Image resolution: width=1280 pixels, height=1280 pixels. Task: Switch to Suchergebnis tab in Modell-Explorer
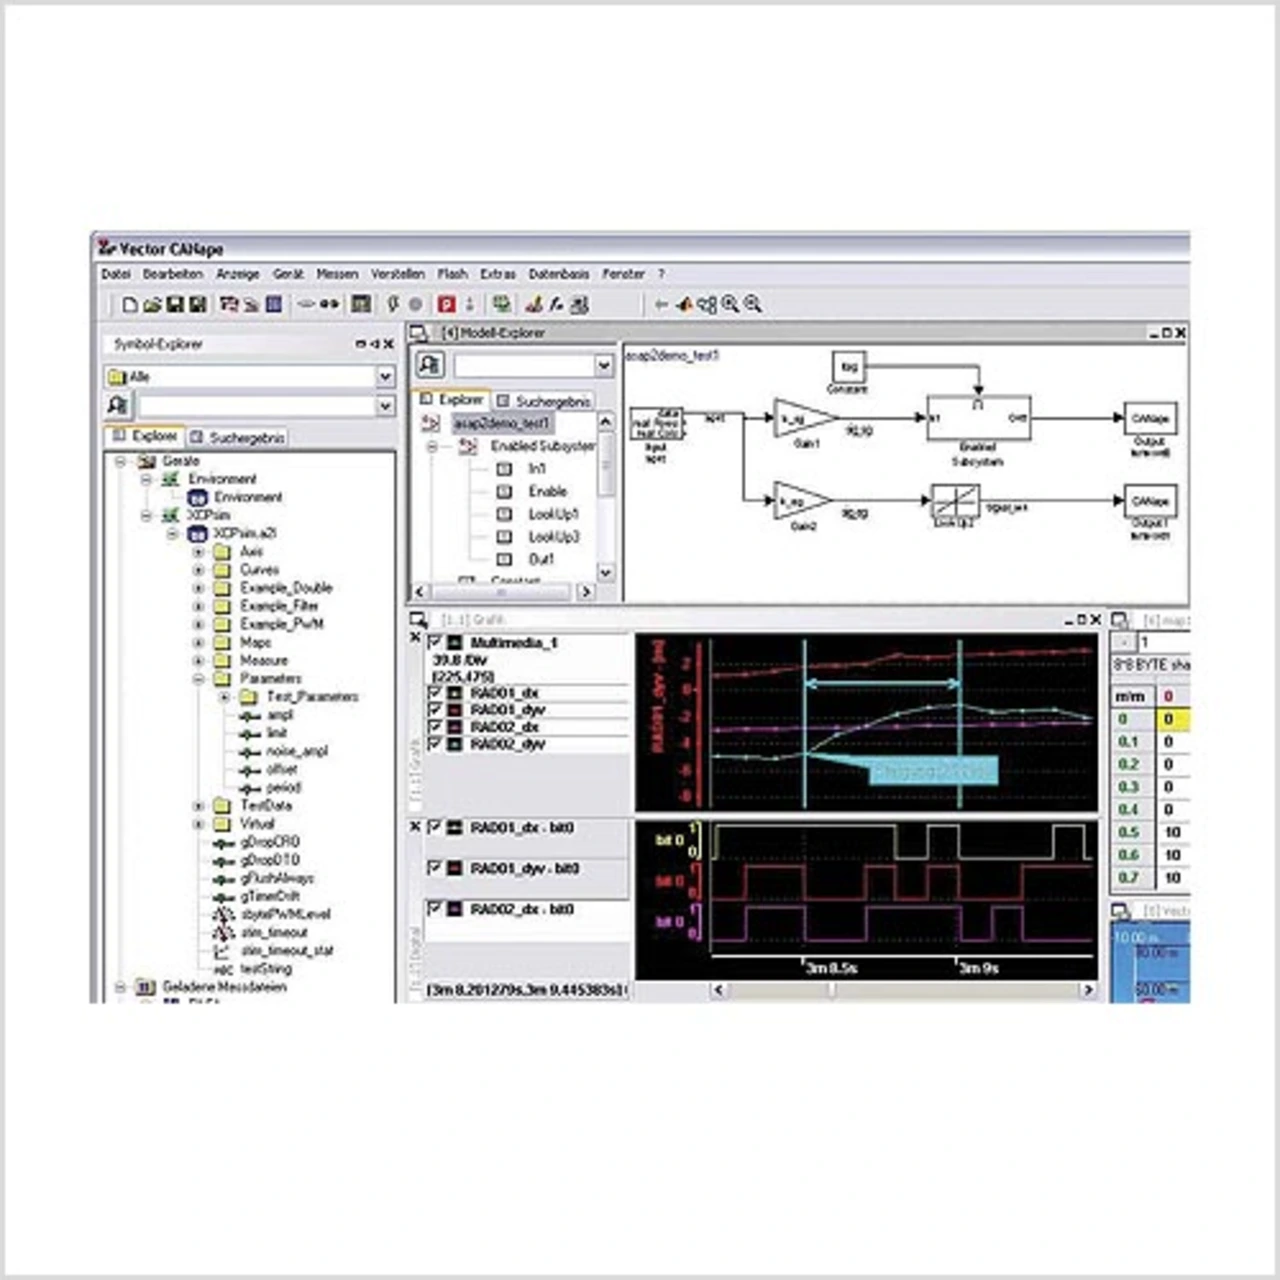543,400
